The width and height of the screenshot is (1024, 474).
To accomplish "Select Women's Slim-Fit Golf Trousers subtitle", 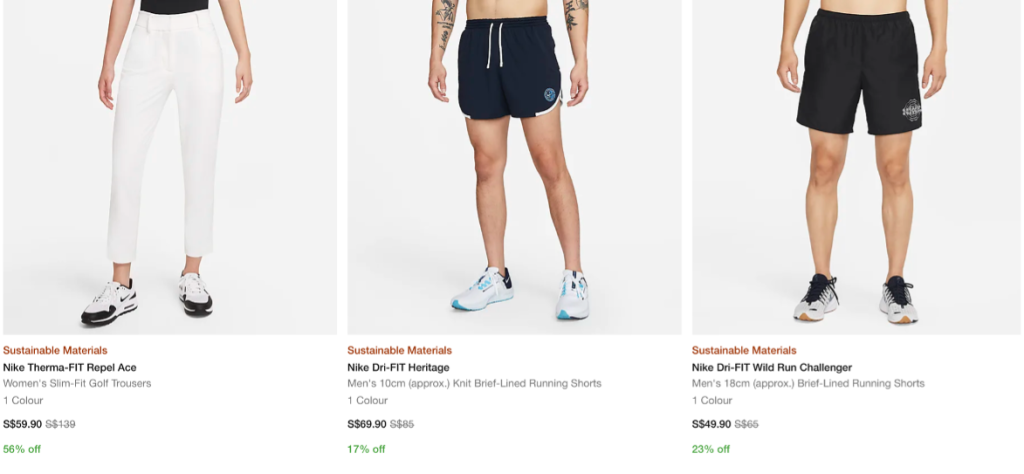I will tap(77, 383).
